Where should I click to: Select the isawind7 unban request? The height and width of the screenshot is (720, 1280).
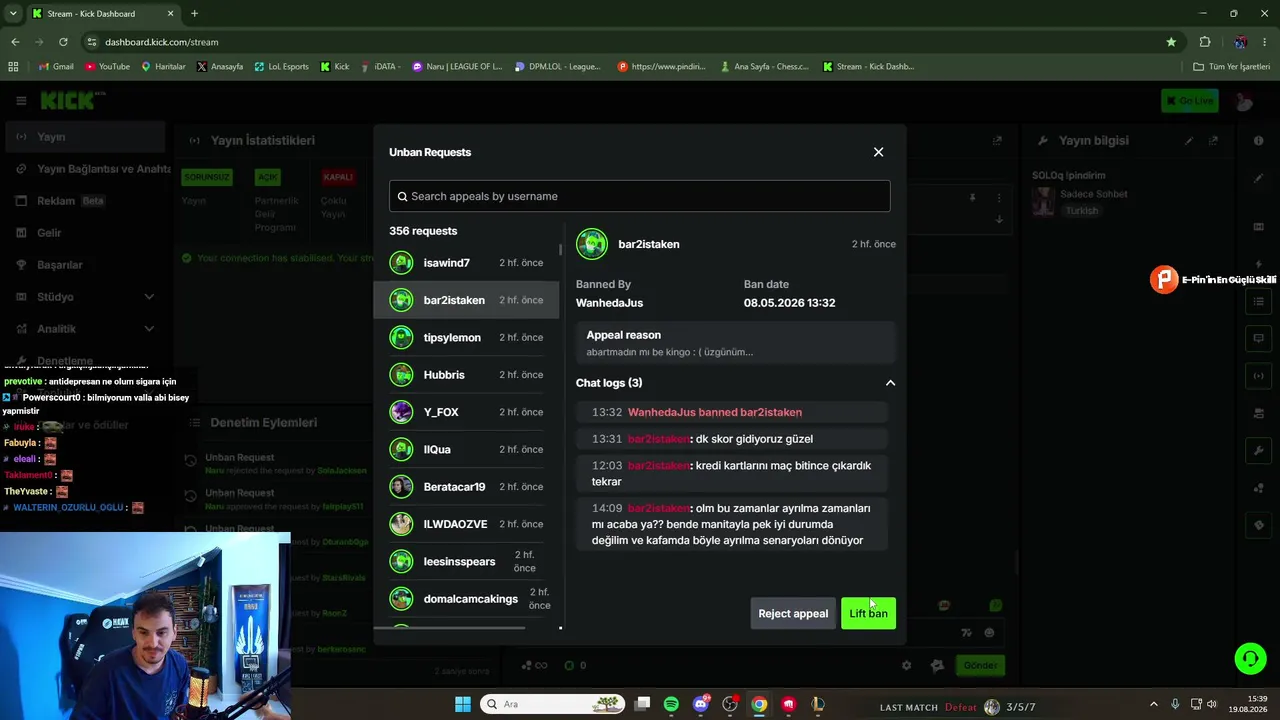tap(466, 263)
